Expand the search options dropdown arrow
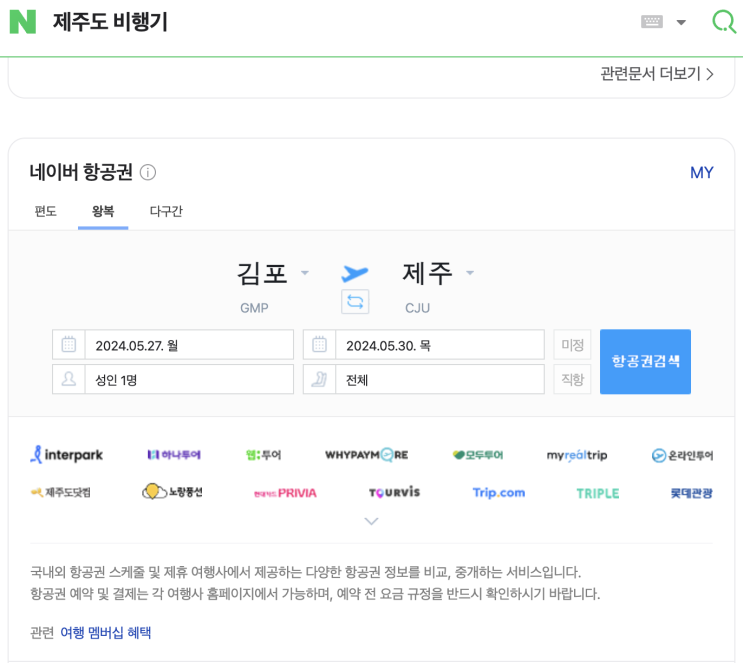 pyautogui.click(x=681, y=22)
